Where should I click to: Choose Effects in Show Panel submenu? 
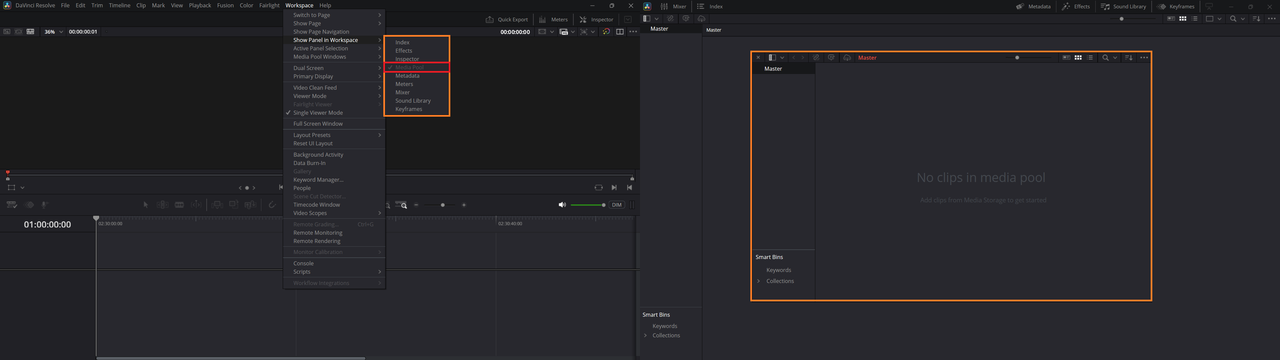[x=417, y=51]
